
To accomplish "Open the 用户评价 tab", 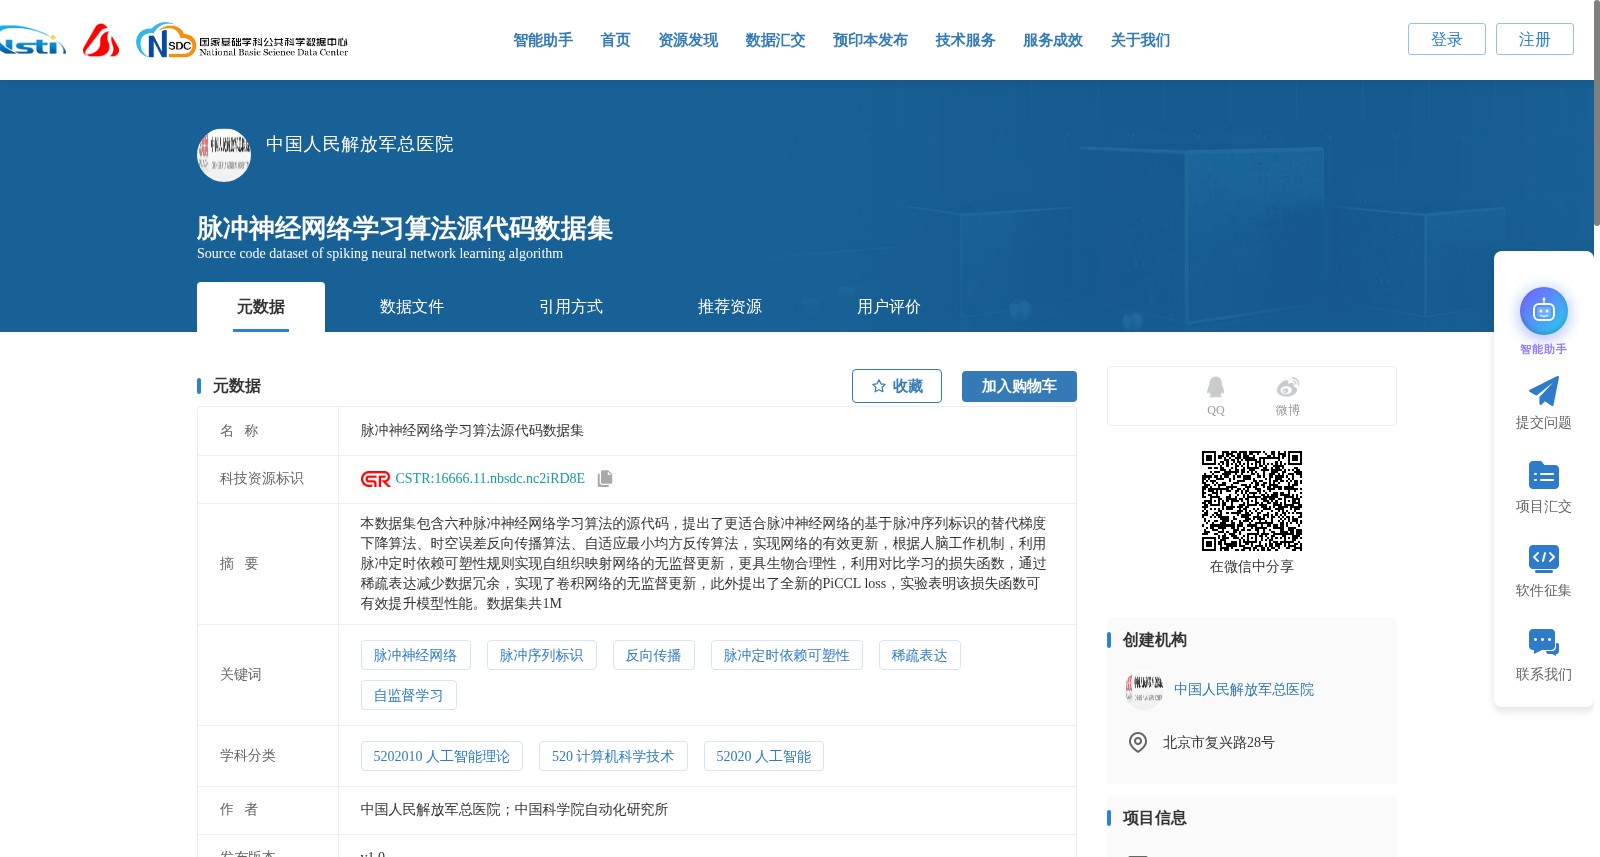I will pyautogui.click(x=888, y=307).
